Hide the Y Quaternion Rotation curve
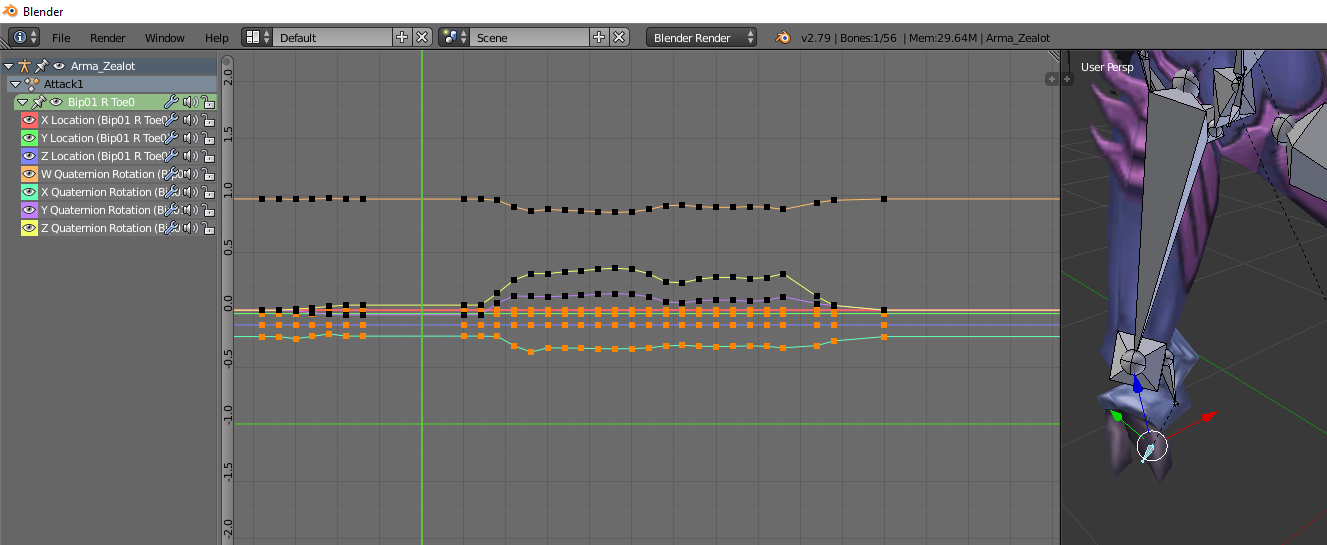 tap(29, 210)
